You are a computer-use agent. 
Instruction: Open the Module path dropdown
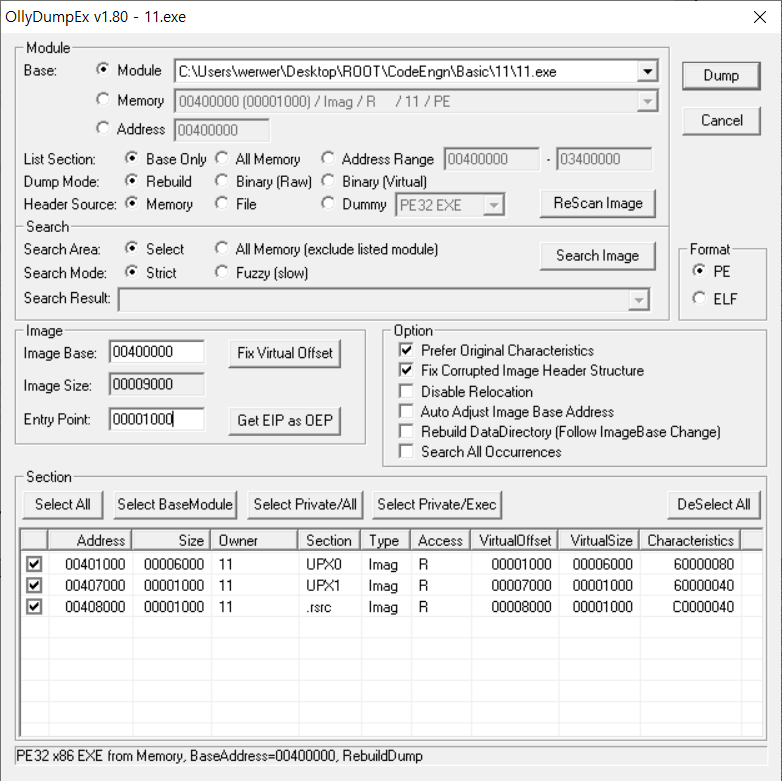(x=647, y=71)
